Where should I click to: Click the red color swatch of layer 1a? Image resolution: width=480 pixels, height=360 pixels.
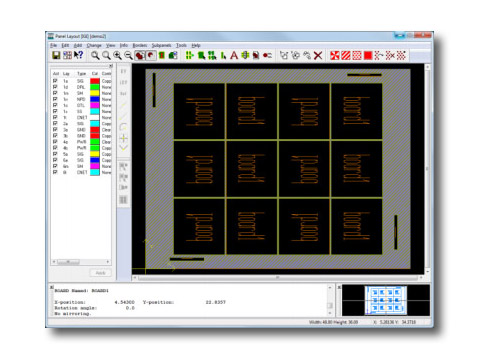point(95,81)
